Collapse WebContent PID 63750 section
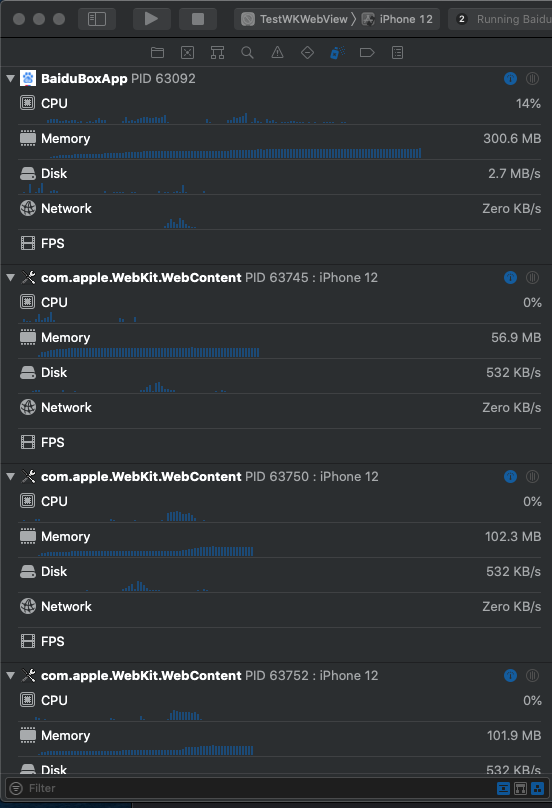The width and height of the screenshot is (552, 808). [10, 477]
